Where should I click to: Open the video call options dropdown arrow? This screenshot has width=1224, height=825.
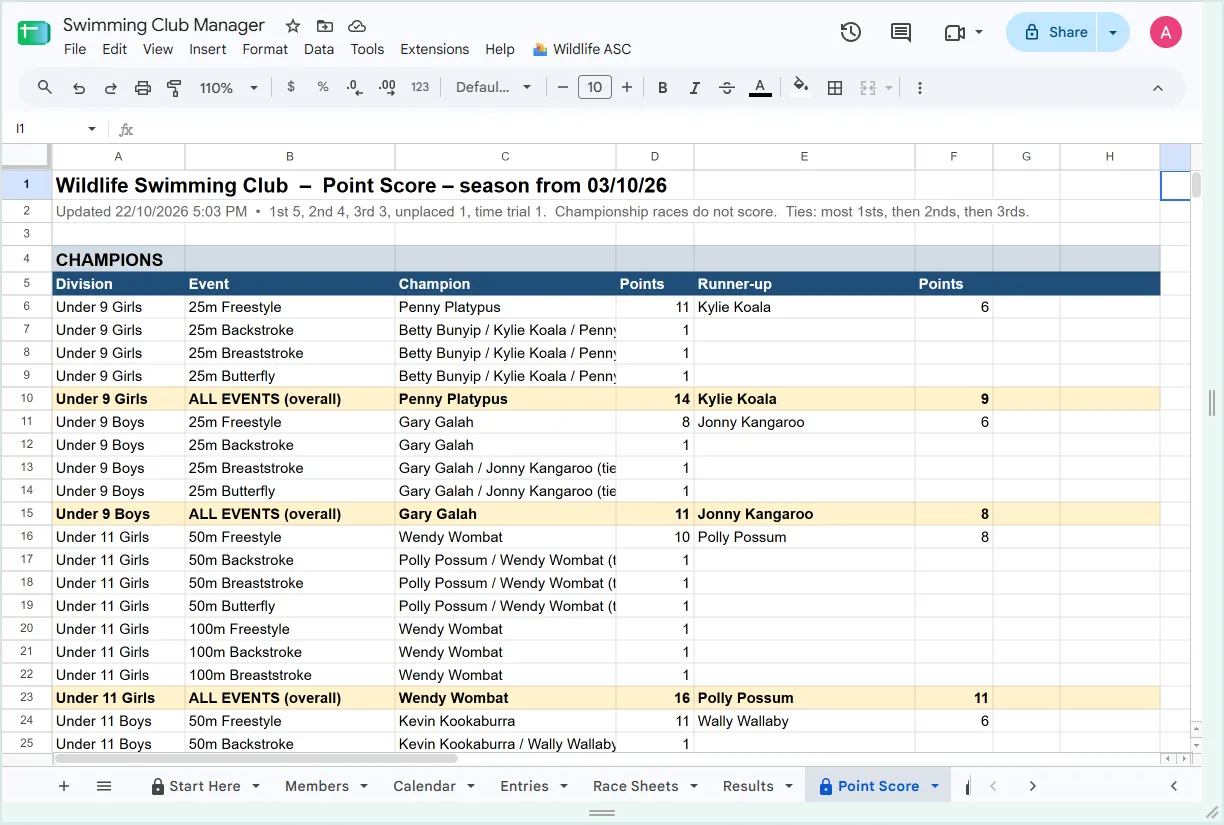979,32
